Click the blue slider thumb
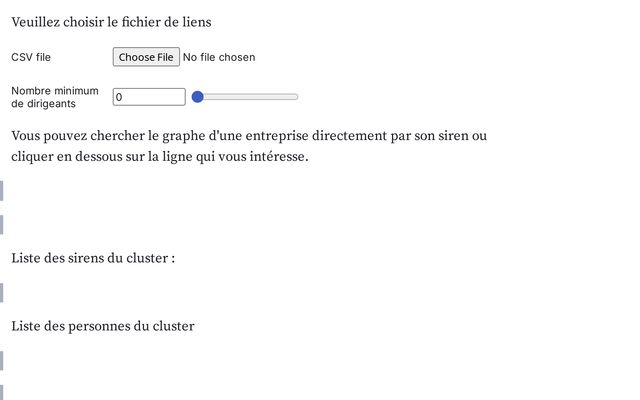The width and height of the screenshot is (640, 400). pyautogui.click(x=198, y=97)
